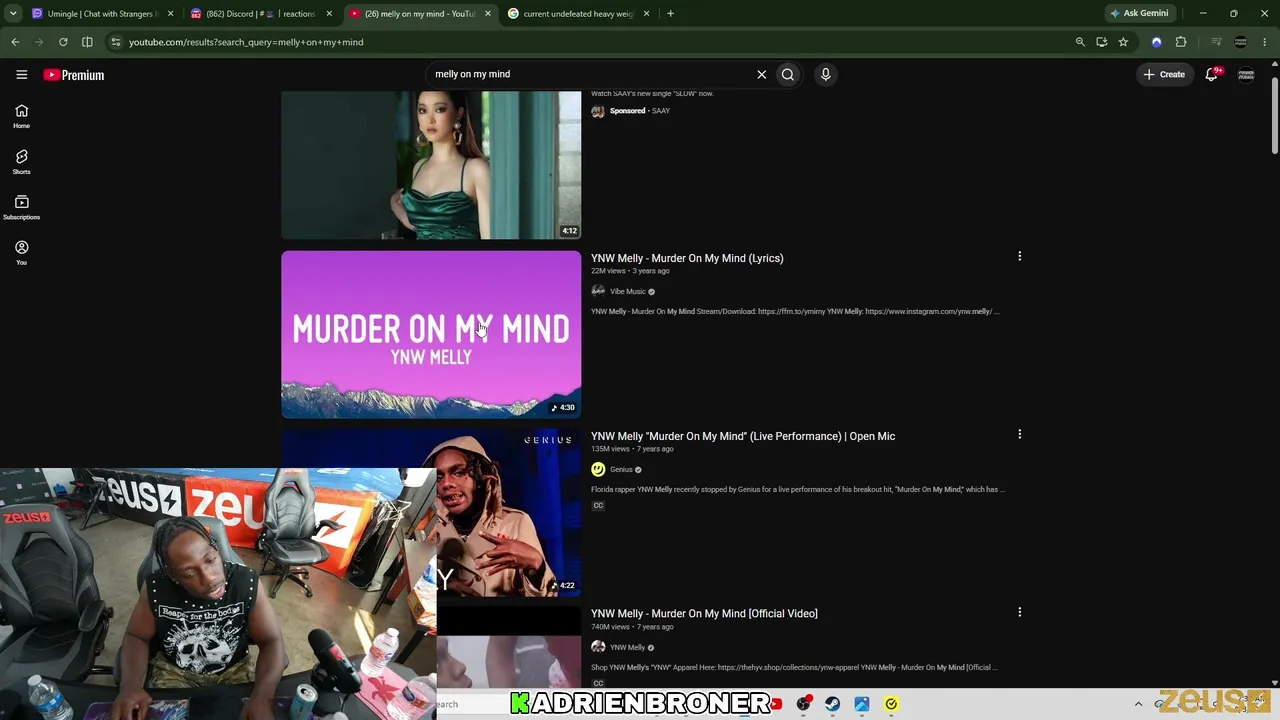
Task: Open a new browser tab
Action: coord(670,14)
